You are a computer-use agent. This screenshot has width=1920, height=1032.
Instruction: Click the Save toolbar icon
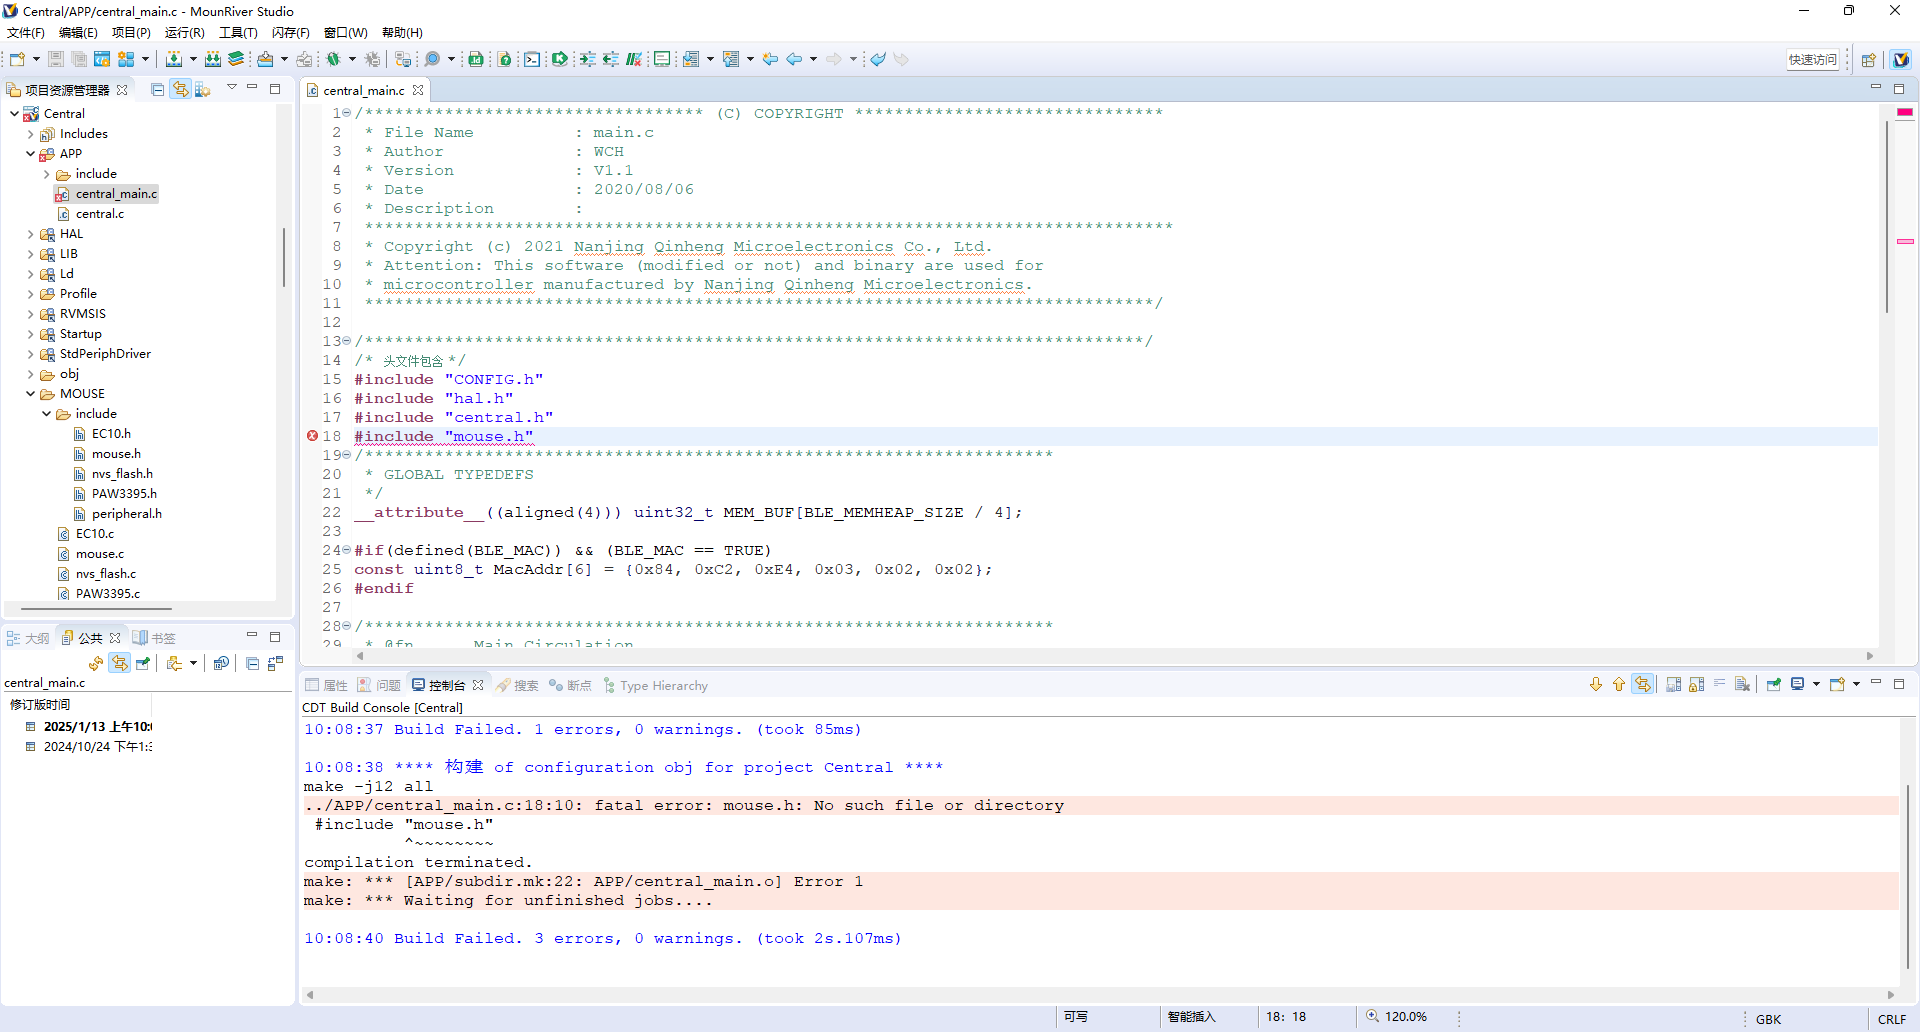click(x=56, y=59)
